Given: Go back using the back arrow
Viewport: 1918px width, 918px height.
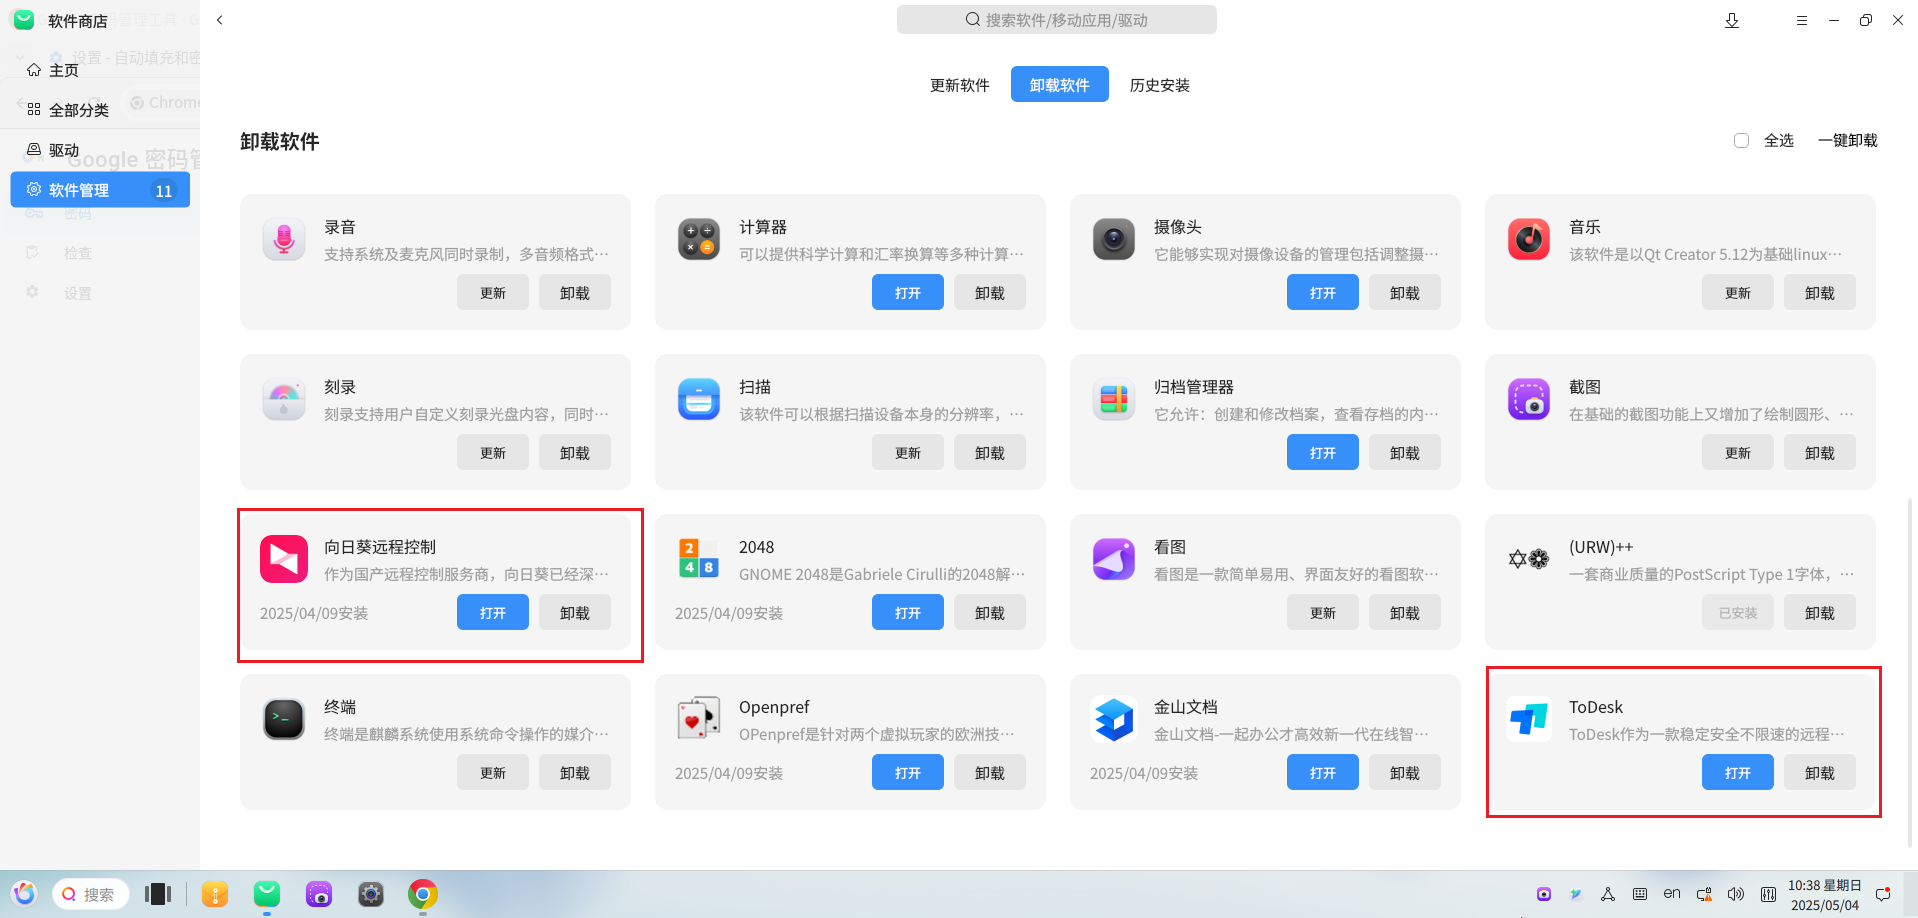Looking at the screenshot, I should (x=220, y=20).
